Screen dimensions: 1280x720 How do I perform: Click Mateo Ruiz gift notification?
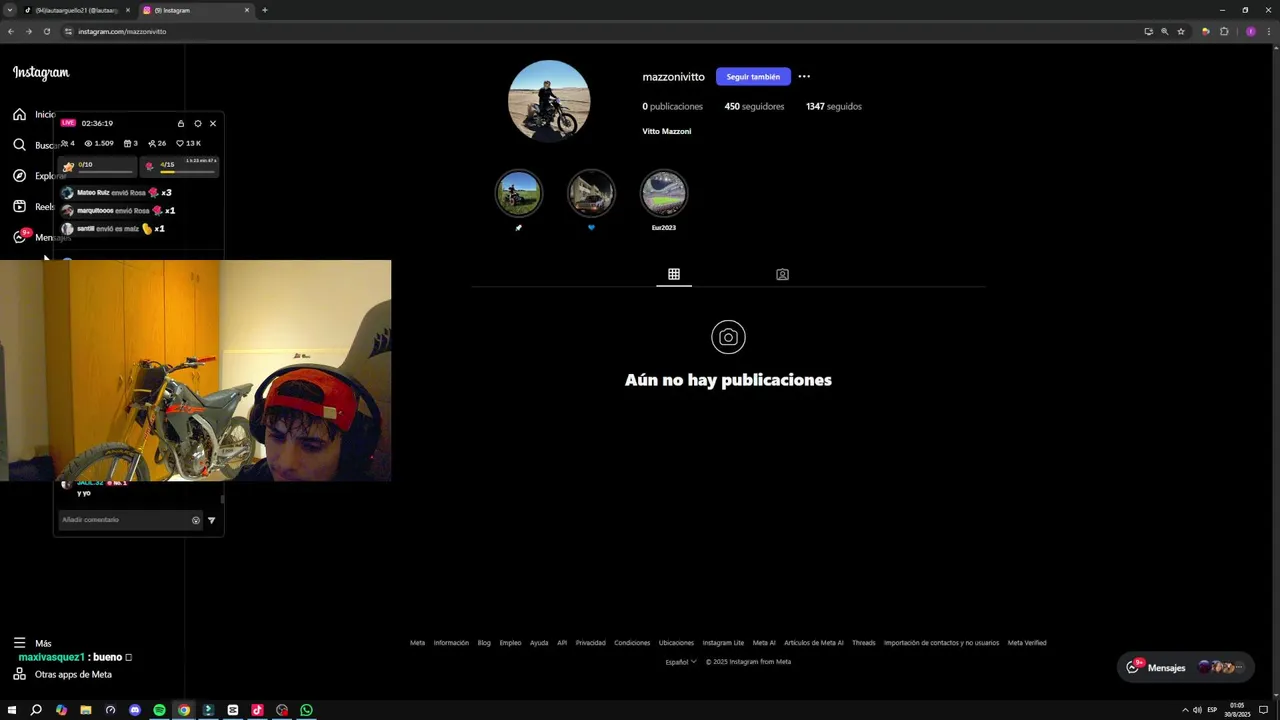point(116,193)
